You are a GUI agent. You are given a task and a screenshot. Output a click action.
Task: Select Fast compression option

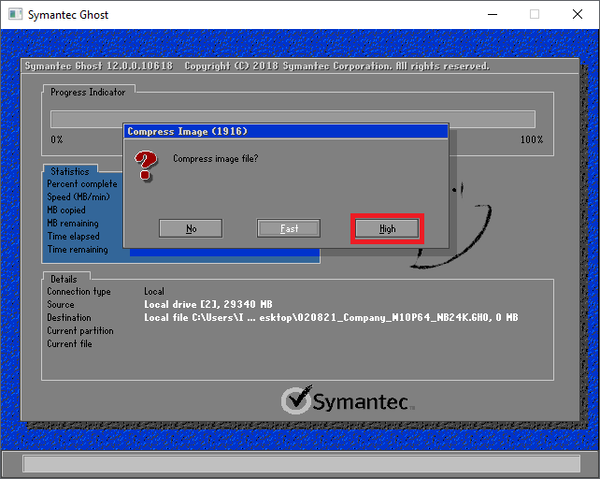click(289, 228)
